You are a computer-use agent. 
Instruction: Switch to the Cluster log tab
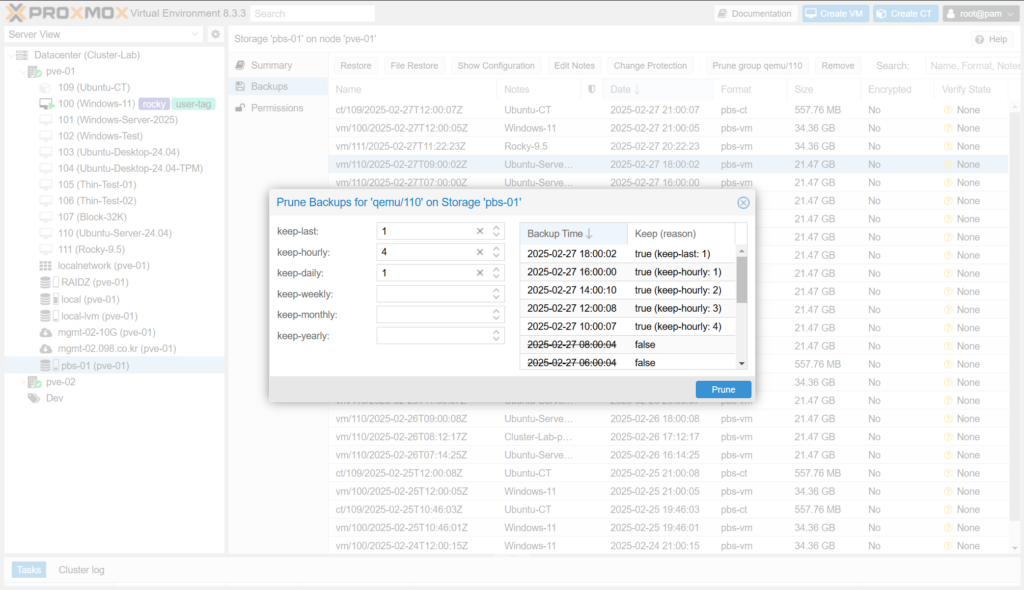pos(81,570)
